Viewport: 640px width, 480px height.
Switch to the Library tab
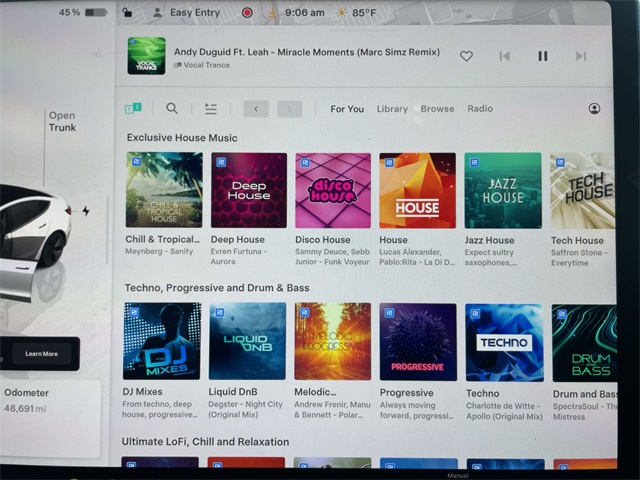pyautogui.click(x=392, y=109)
